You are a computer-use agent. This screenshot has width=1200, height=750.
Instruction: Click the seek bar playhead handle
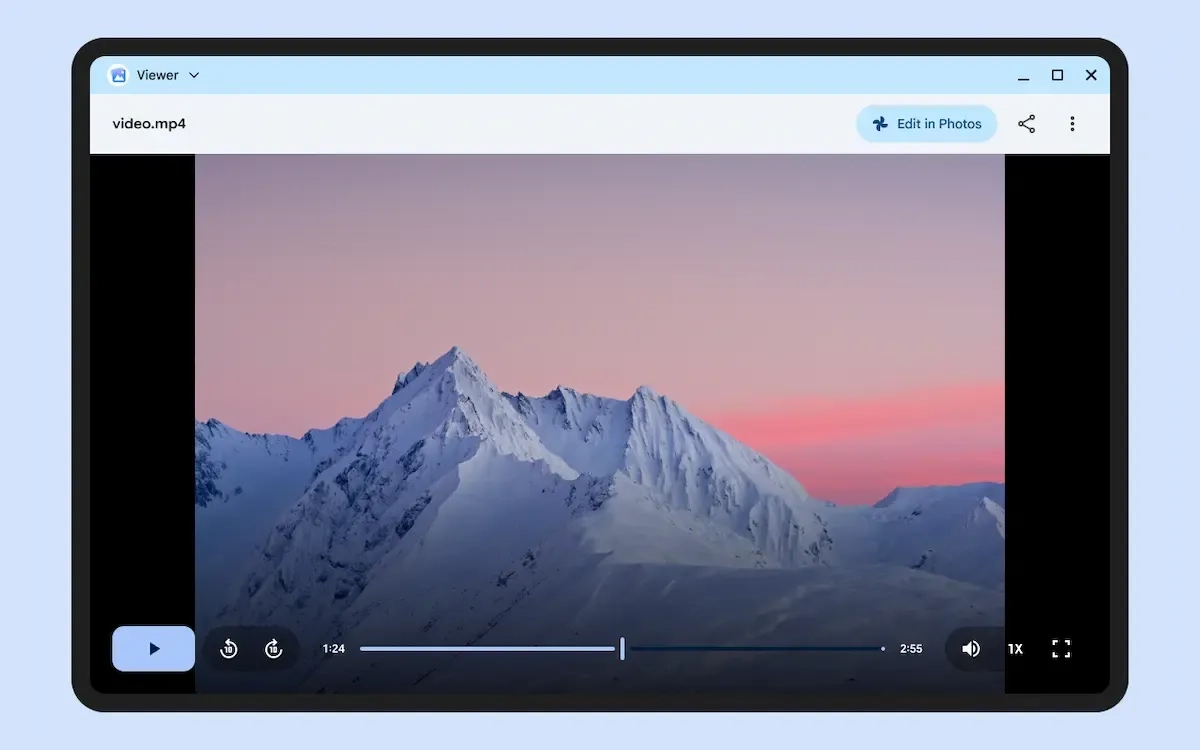tap(622, 649)
